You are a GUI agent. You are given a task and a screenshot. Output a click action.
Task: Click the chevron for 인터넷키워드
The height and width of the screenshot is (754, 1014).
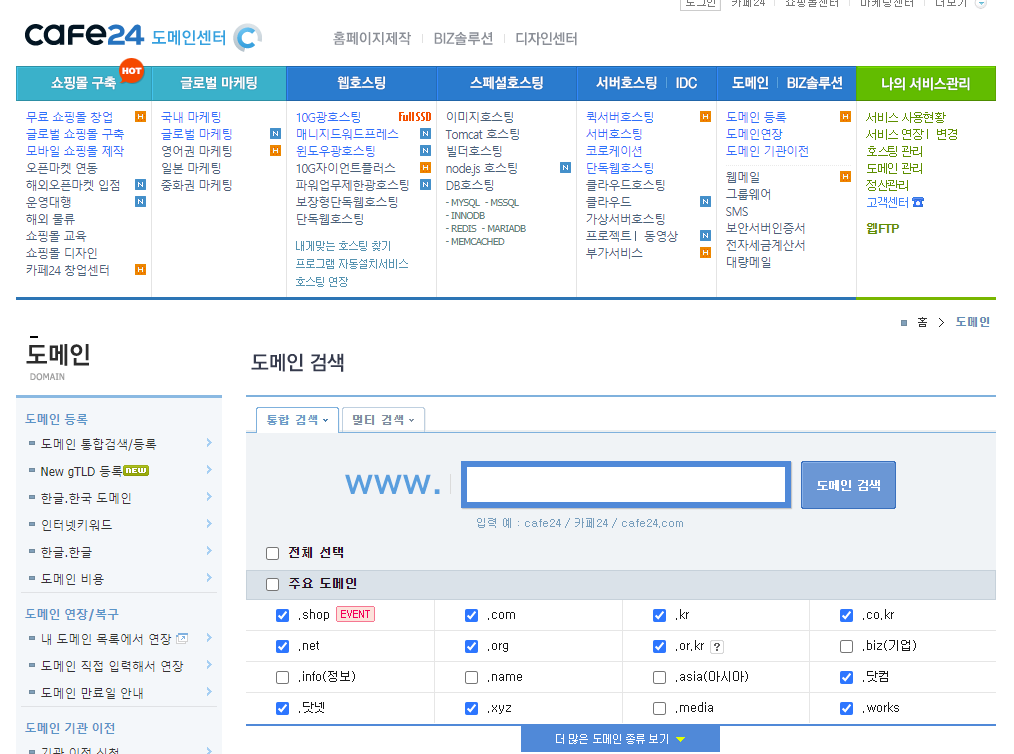pyautogui.click(x=209, y=524)
